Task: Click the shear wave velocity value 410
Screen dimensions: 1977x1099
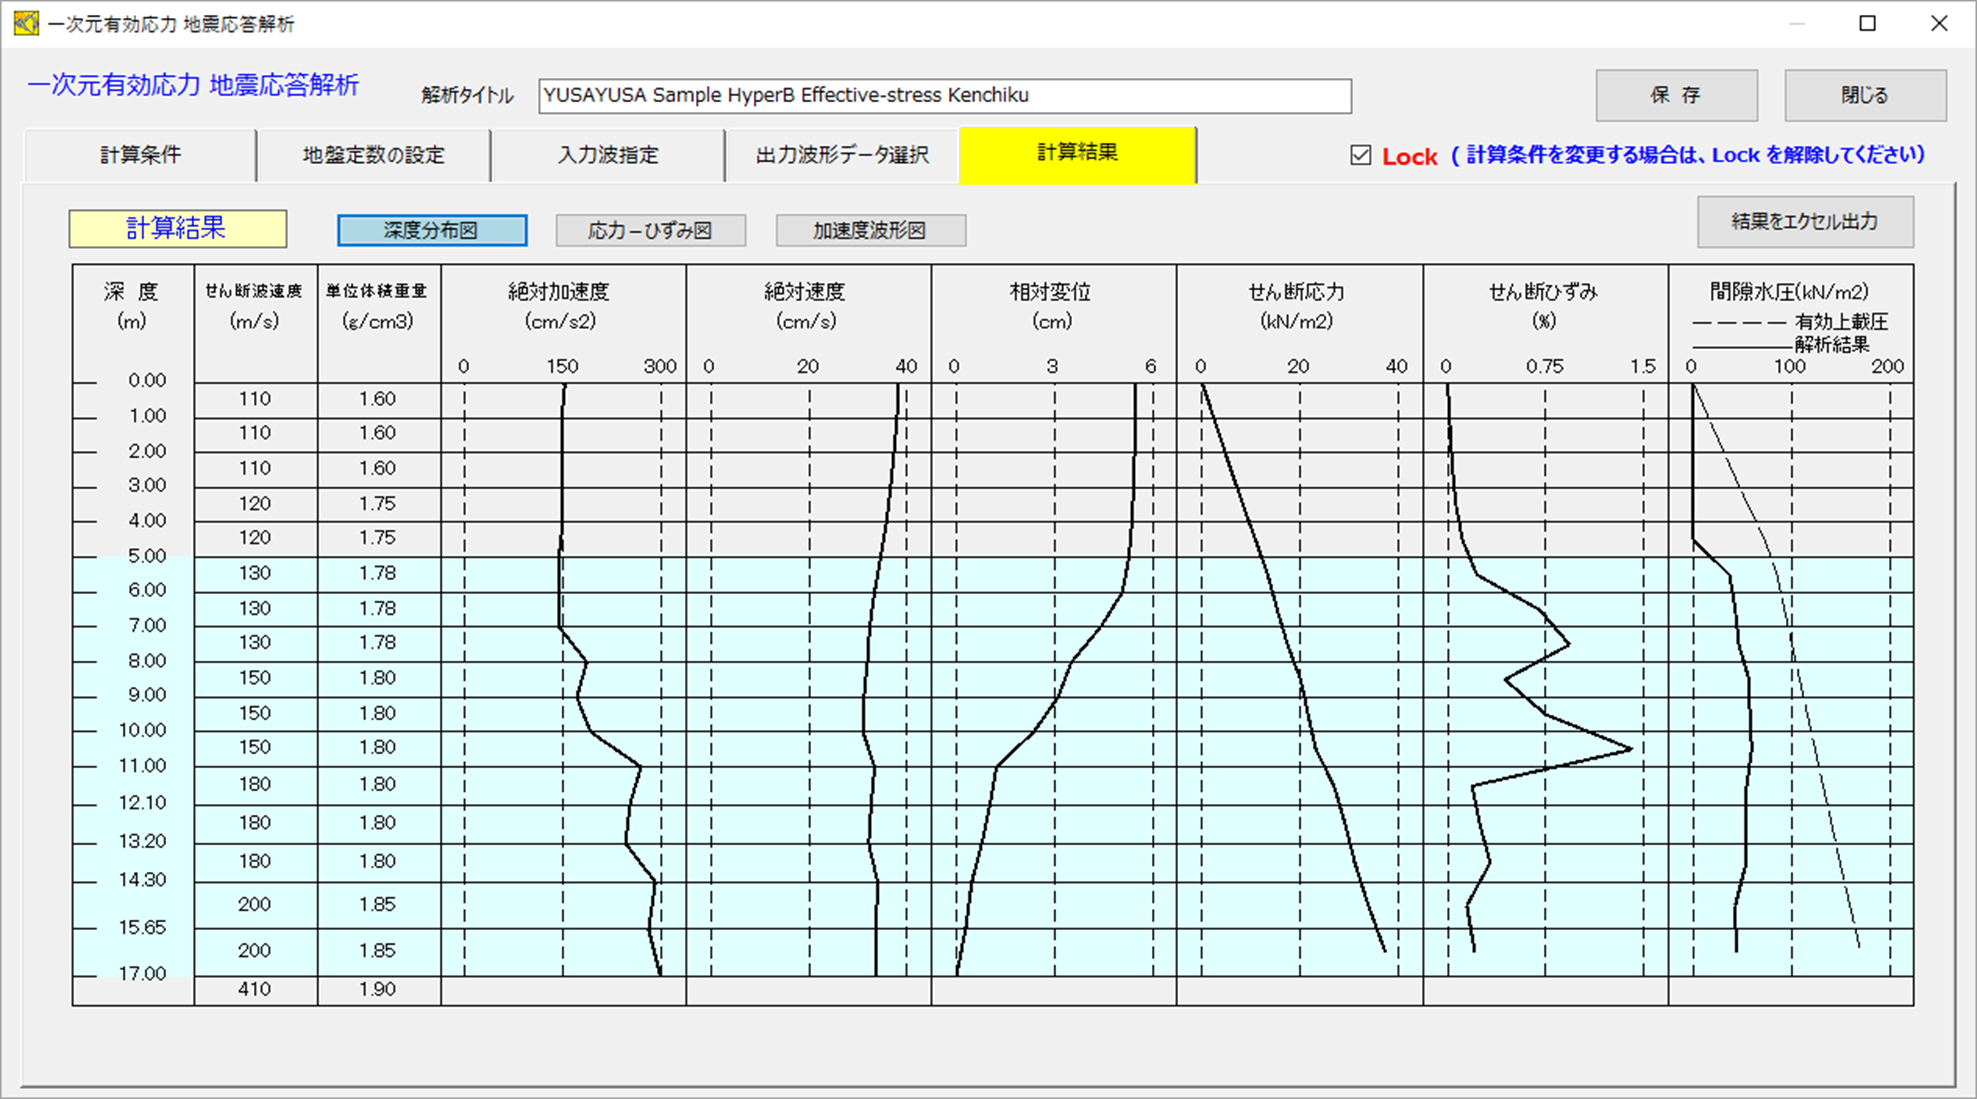Action: [x=254, y=989]
